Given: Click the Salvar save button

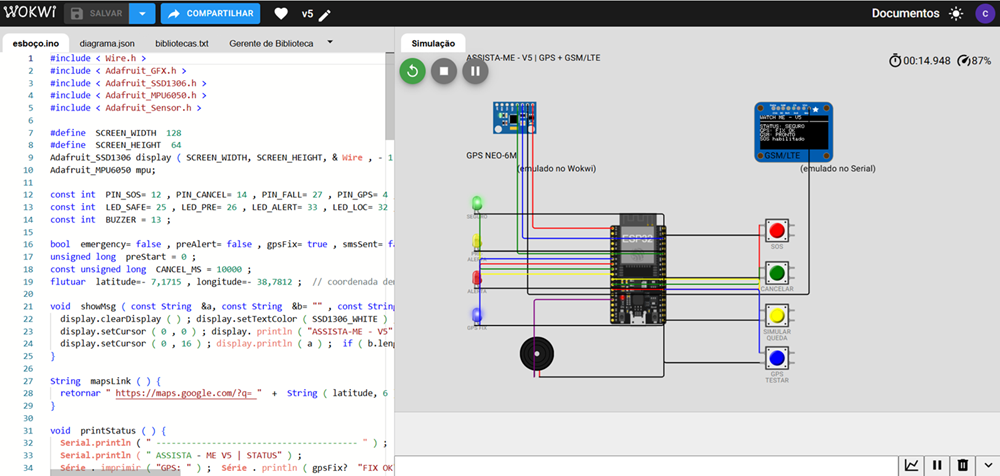Looking at the screenshot, I should (97, 13).
